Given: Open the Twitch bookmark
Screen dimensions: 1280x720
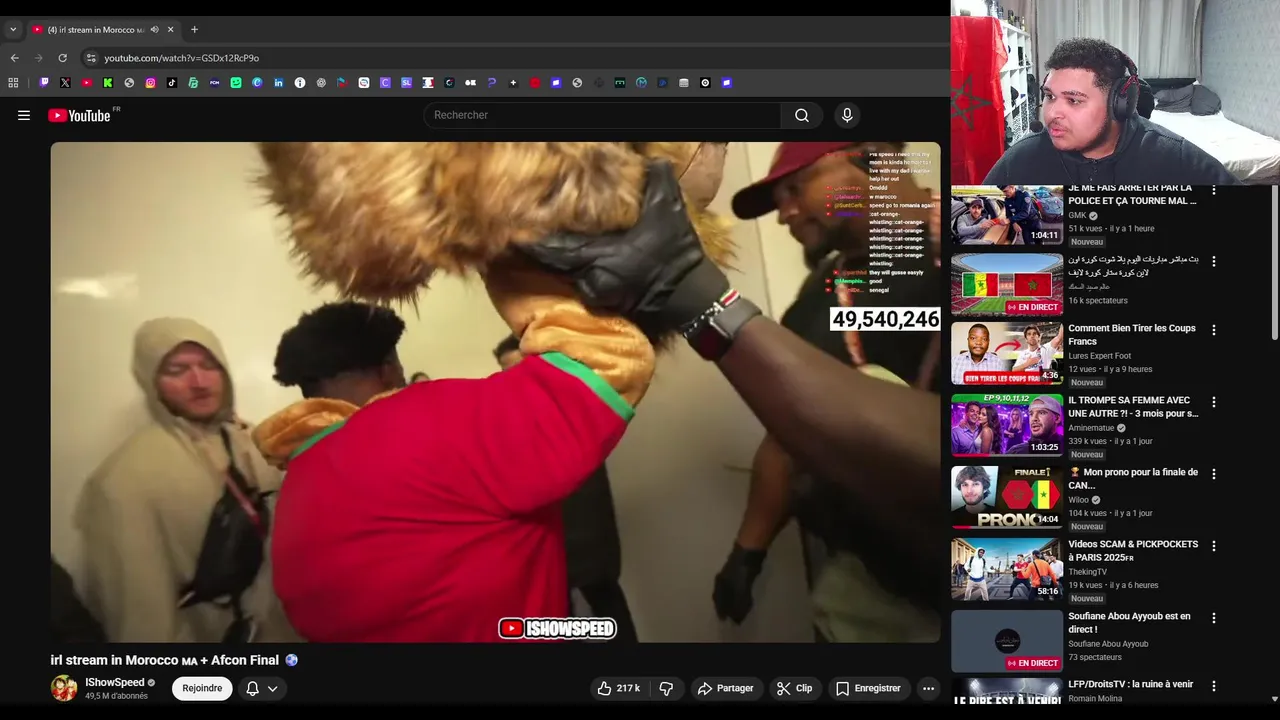Looking at the screenshot, I should click(x=44, y=83).
